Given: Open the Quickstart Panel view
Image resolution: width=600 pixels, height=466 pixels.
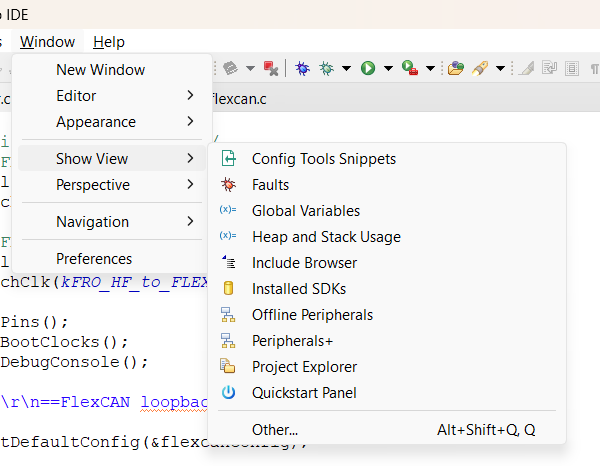Looking at the screenshot, I should 304,393.
